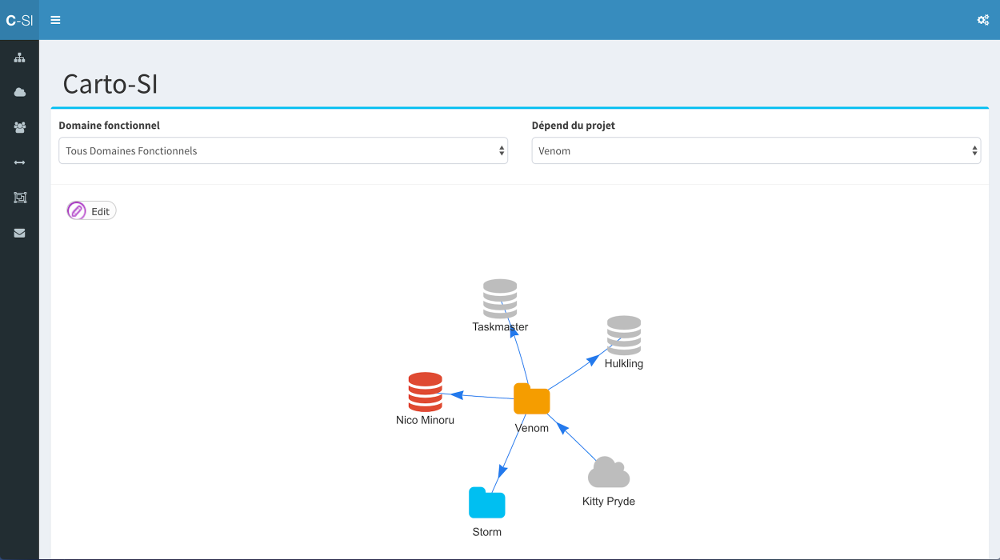Viewport: 1000px width, 560px height.
Task: Click the Taskmaster database node
Action: tap(500, 299)
